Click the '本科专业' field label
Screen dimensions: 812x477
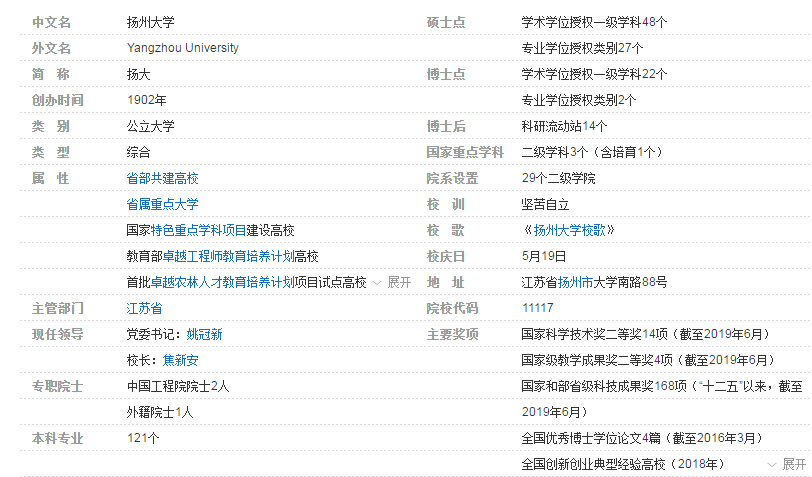pos(57,438)
